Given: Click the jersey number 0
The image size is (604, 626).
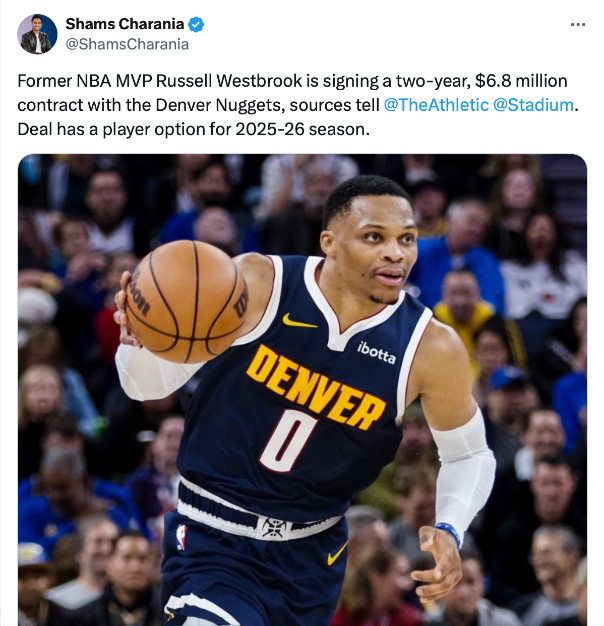Looking at the screenshot, I should 287,440.
